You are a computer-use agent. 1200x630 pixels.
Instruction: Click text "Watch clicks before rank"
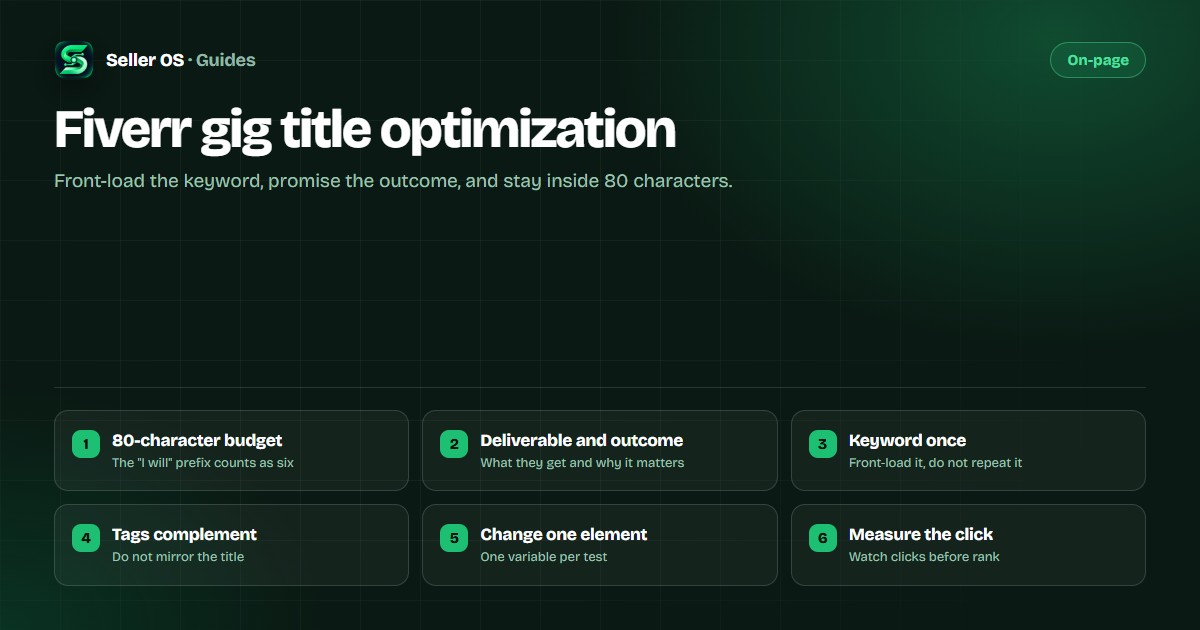(924, 557)
